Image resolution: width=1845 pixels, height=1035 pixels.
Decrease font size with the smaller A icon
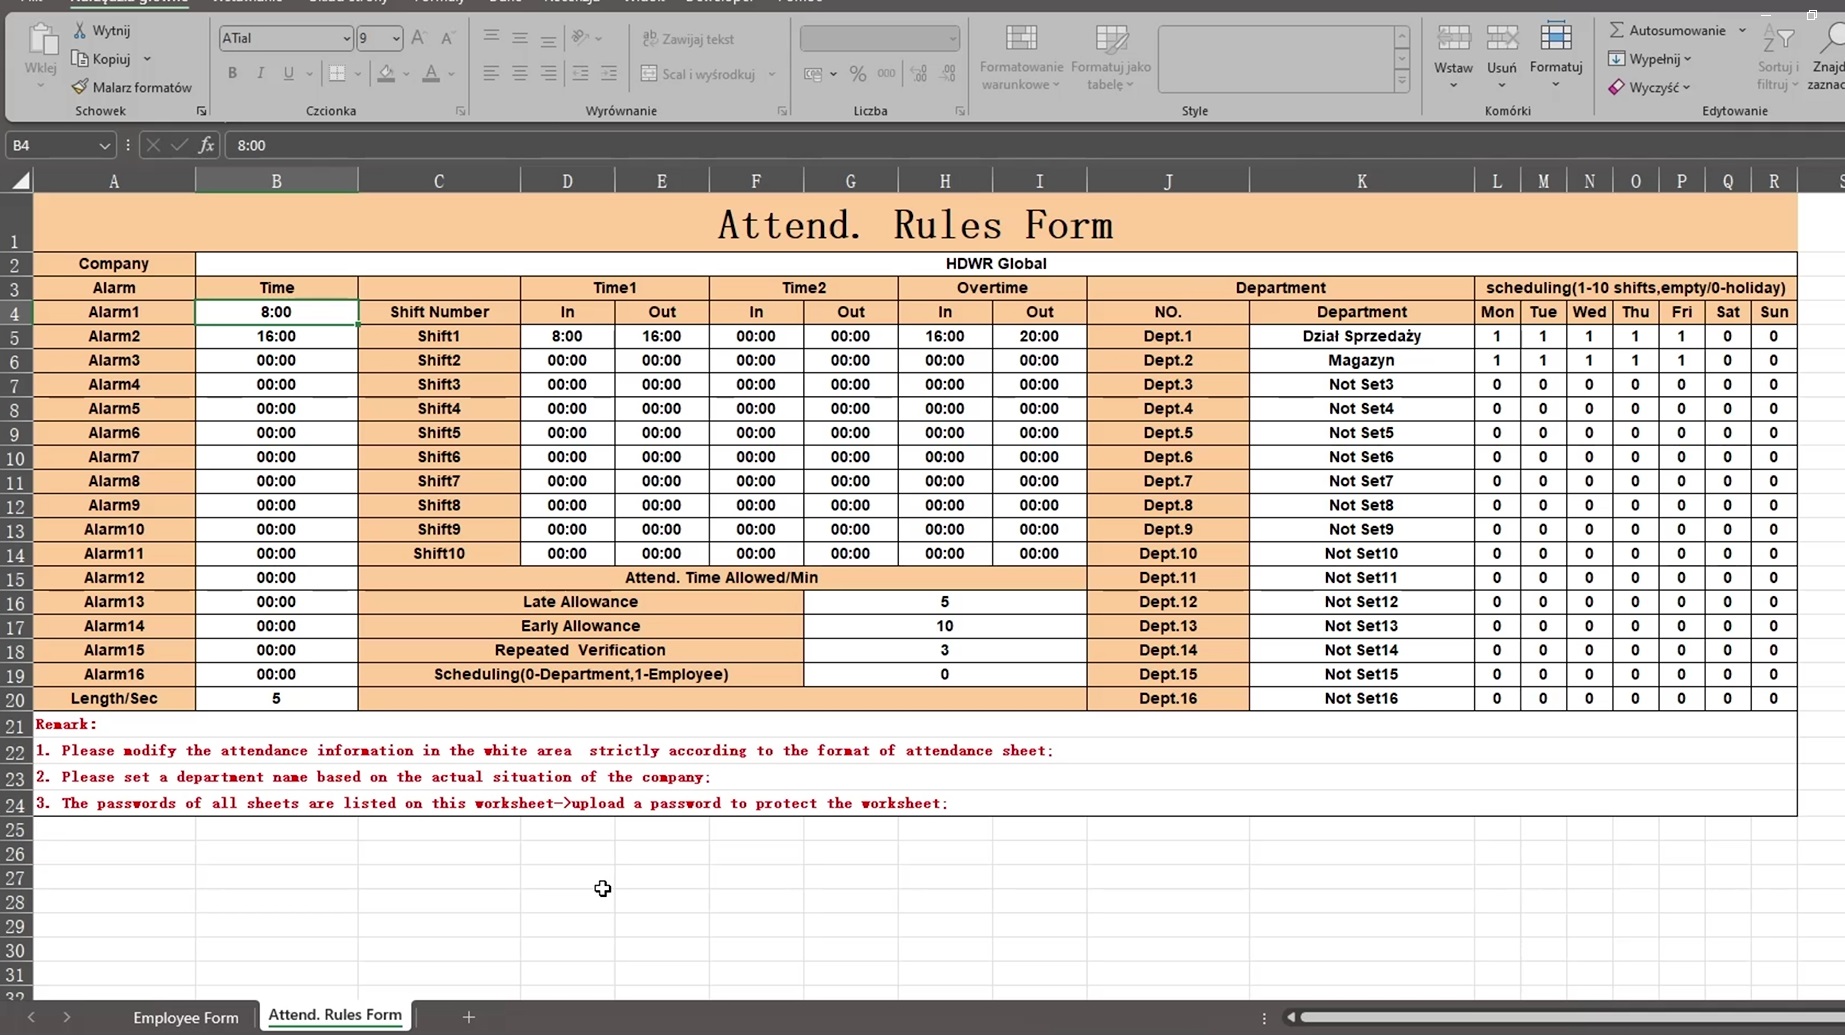click(447, 38)
